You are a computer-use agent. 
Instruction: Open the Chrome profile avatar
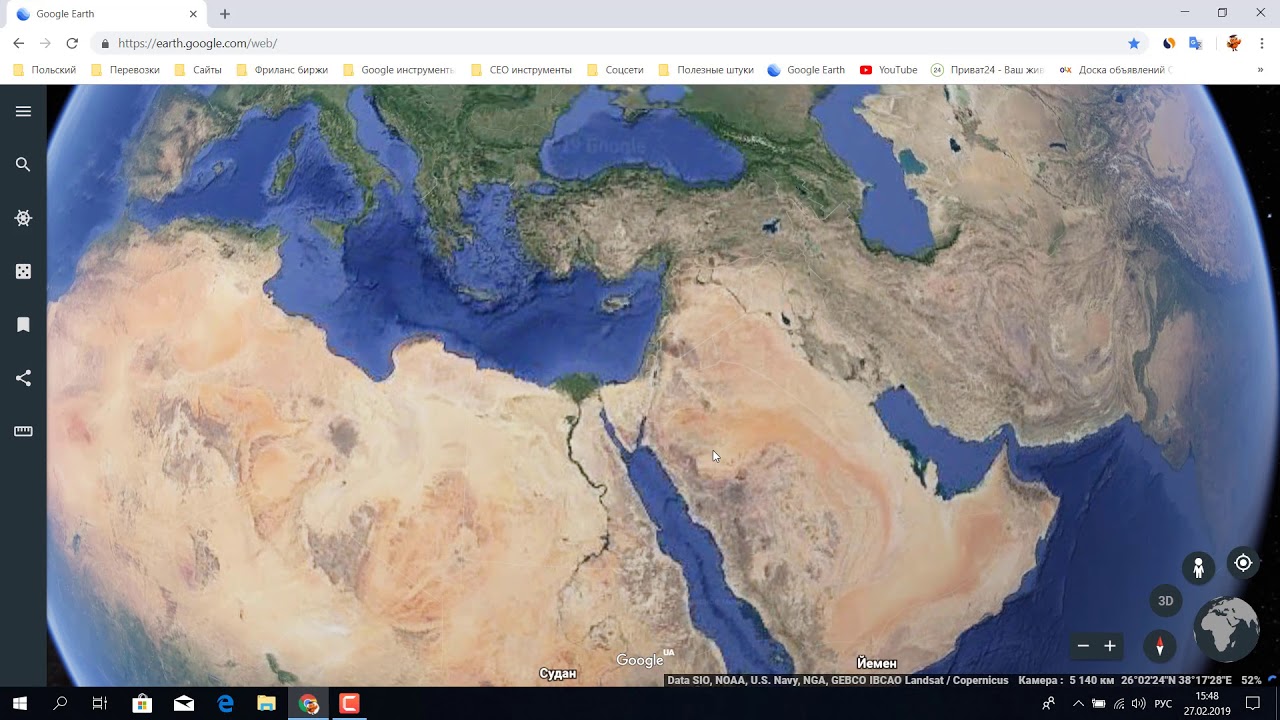click(x=1234, y=43)
